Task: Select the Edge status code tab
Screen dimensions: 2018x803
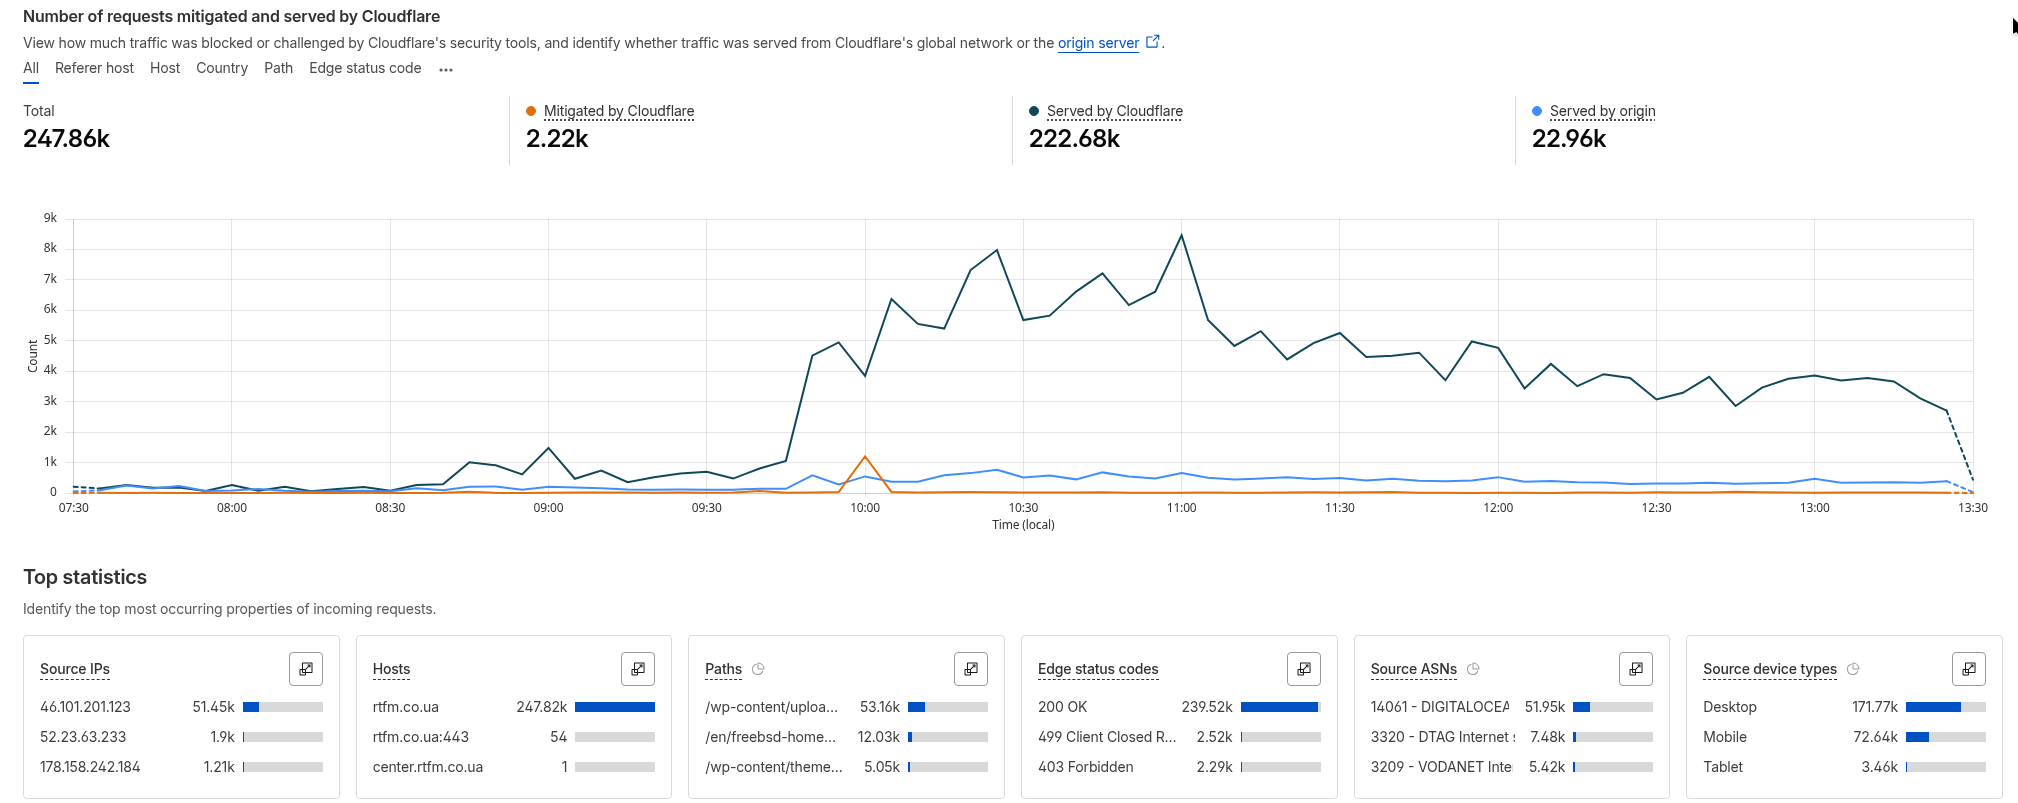Action: (365, 68)
